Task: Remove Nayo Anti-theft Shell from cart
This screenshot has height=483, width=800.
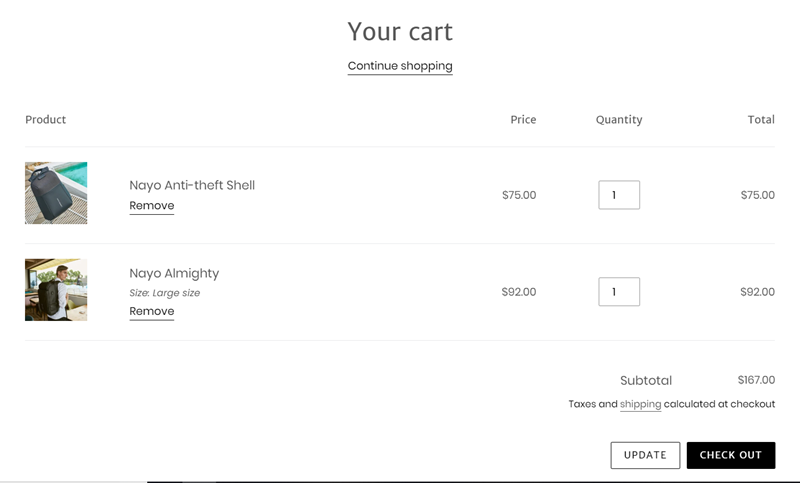Action: coord(152,206)
